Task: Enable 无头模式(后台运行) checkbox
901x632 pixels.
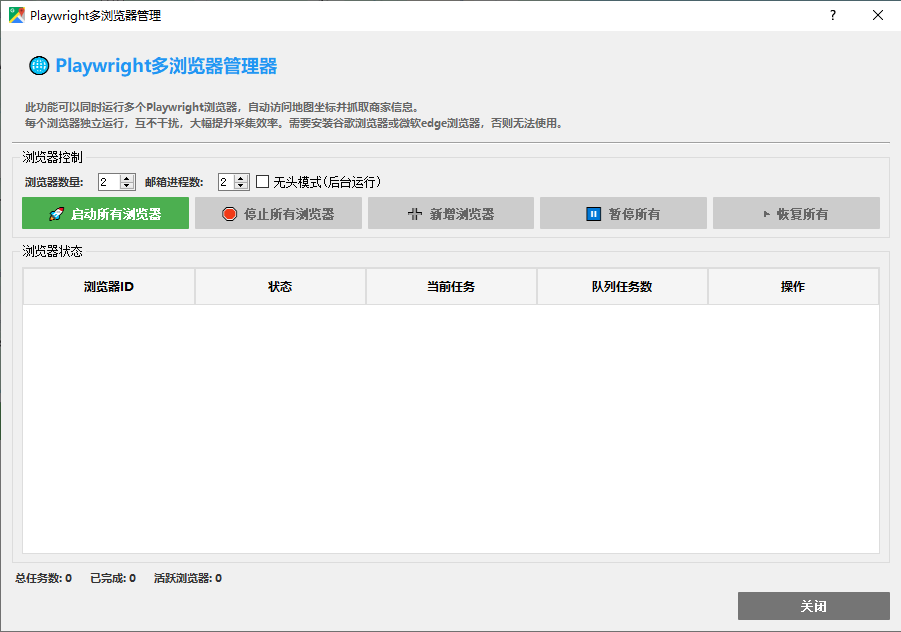Action: pyautogui.click(x=262, y=182)
